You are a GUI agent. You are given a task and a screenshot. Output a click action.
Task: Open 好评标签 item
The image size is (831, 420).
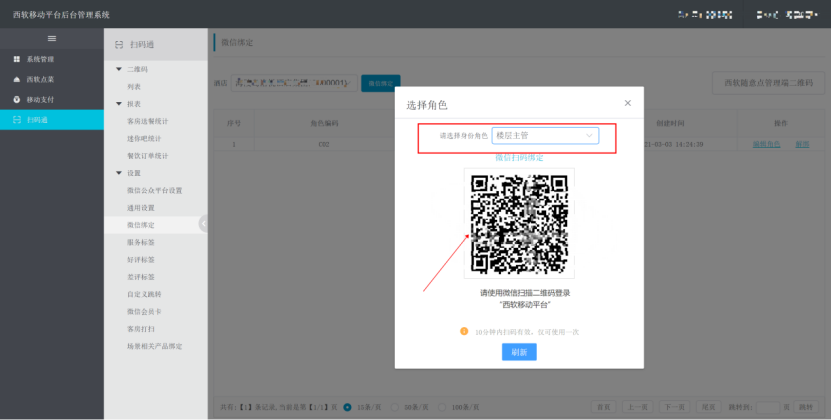(140, 260)
